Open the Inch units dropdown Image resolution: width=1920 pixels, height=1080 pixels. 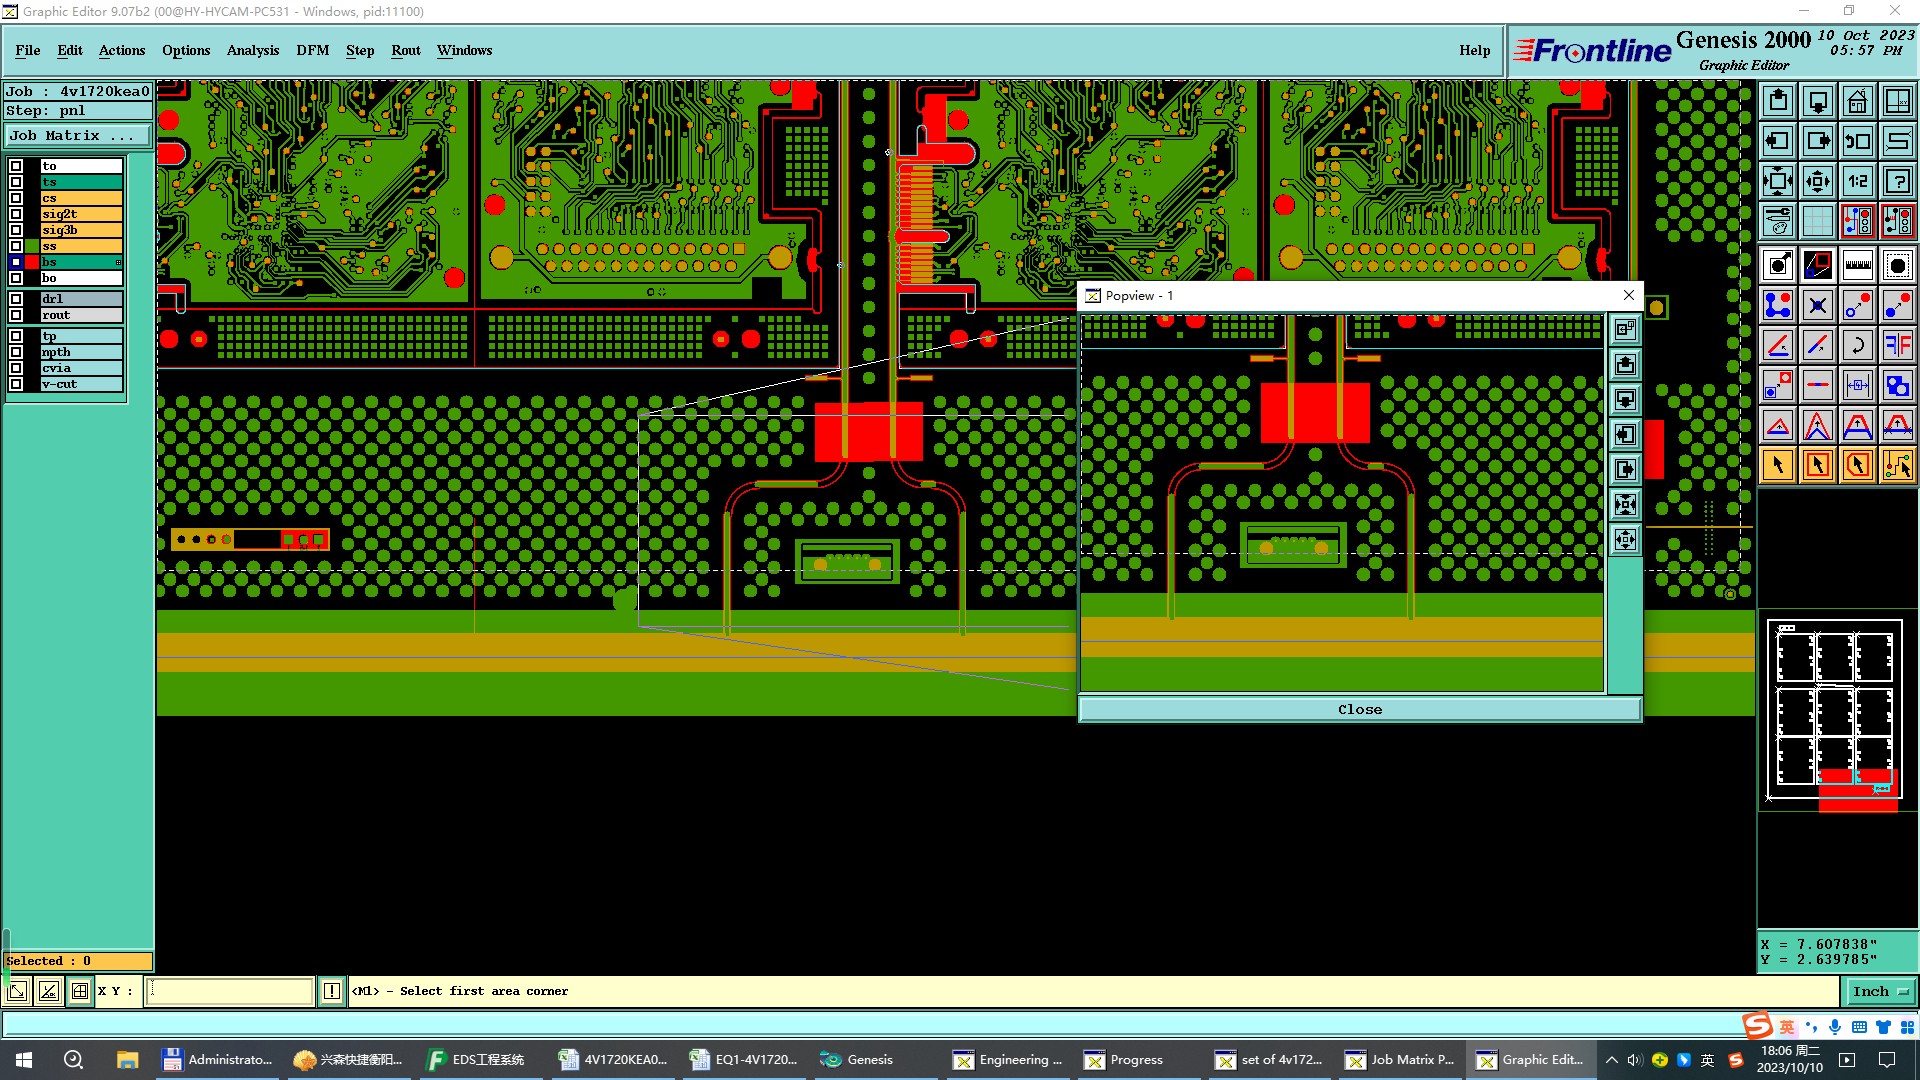coord(1880,991)
